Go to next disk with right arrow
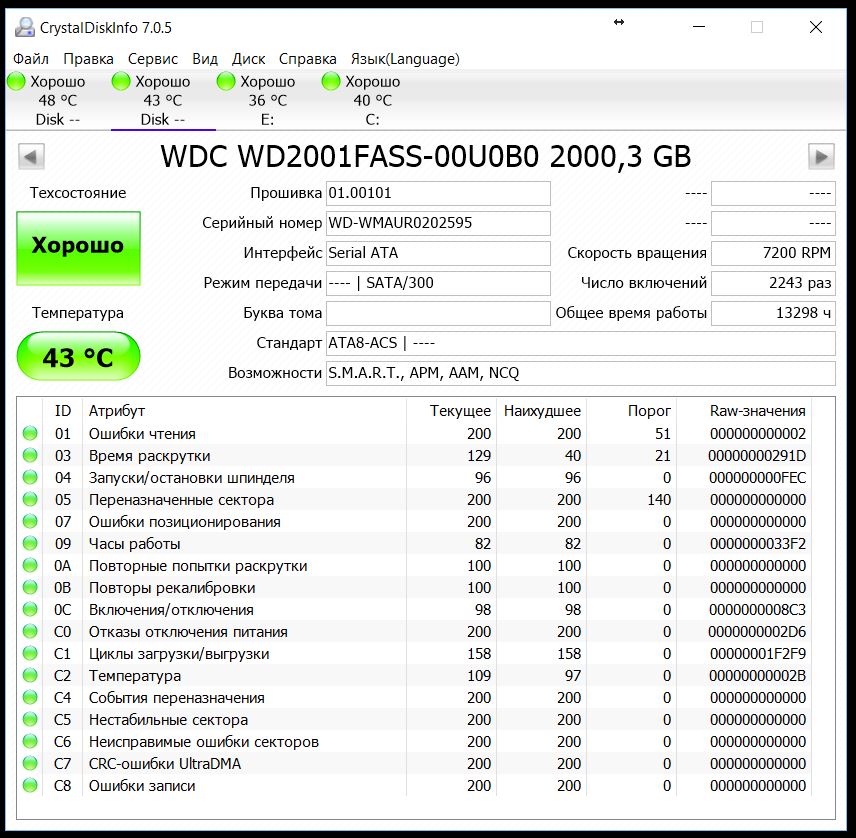Image resolution: width=856 pixels, height=838 pixels. click(x=821, y=157)
